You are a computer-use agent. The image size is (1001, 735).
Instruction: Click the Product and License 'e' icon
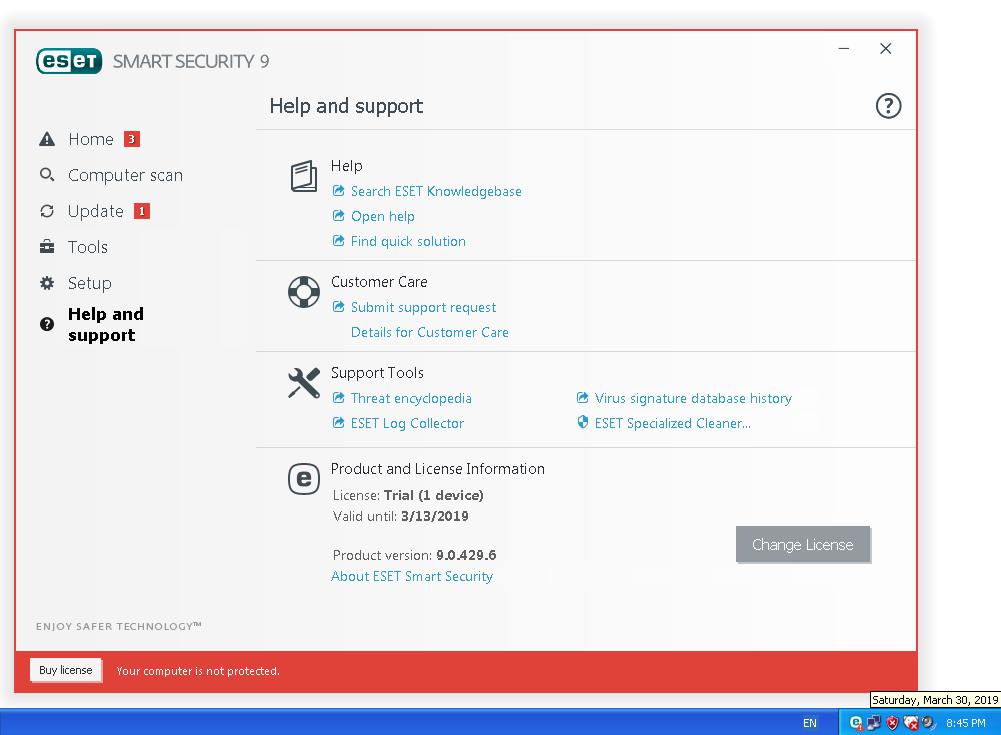(304, 479)
